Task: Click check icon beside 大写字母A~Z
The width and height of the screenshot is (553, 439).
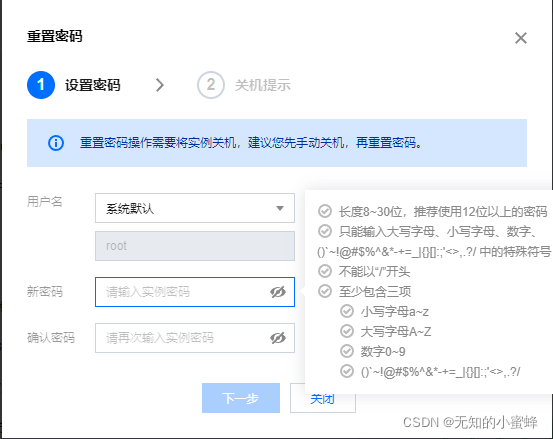Action: coord(347,331)
